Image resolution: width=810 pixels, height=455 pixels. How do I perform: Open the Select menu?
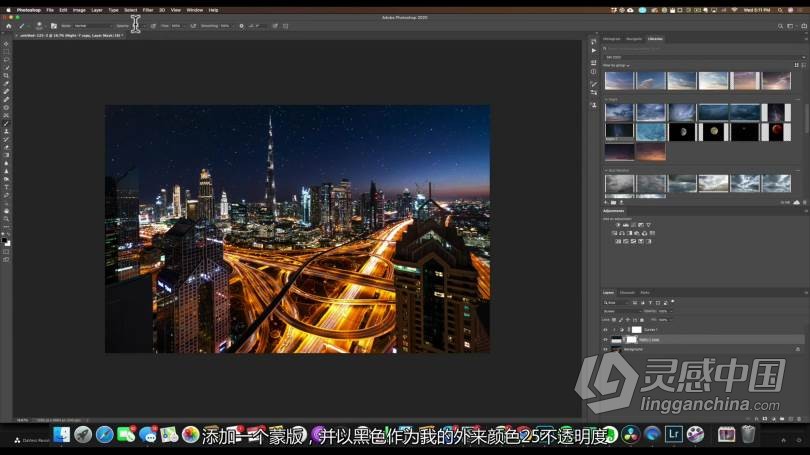click(x=131, y=10)
